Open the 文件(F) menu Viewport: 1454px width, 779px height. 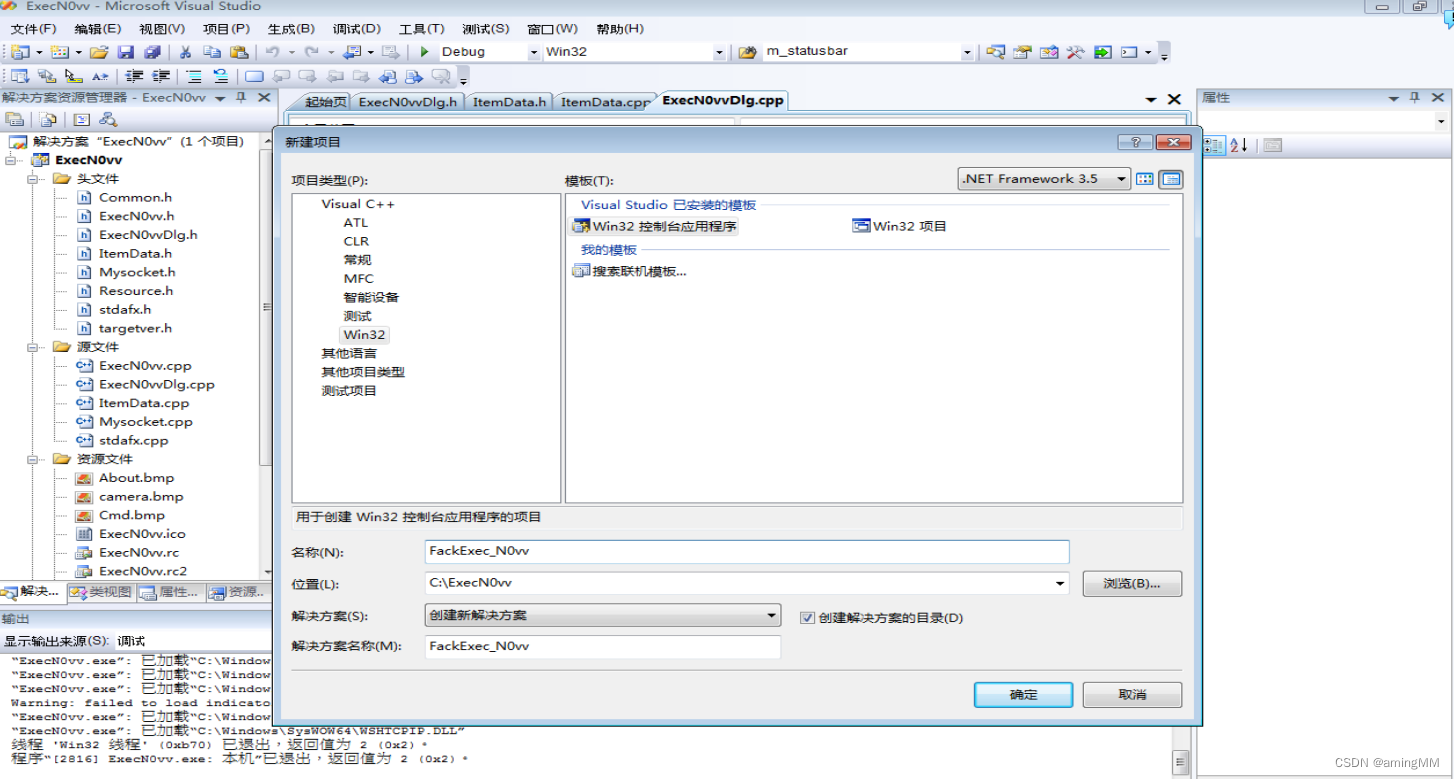34,29
